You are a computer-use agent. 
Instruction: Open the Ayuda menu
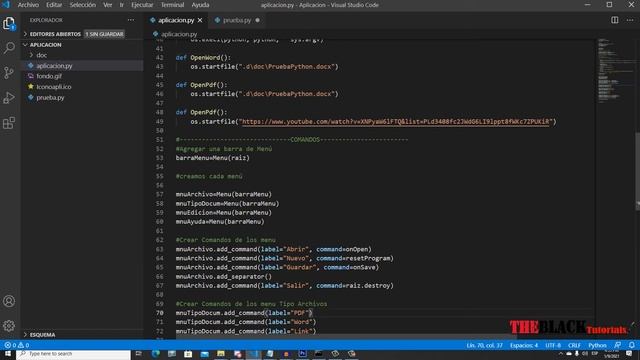click(200, 5)
